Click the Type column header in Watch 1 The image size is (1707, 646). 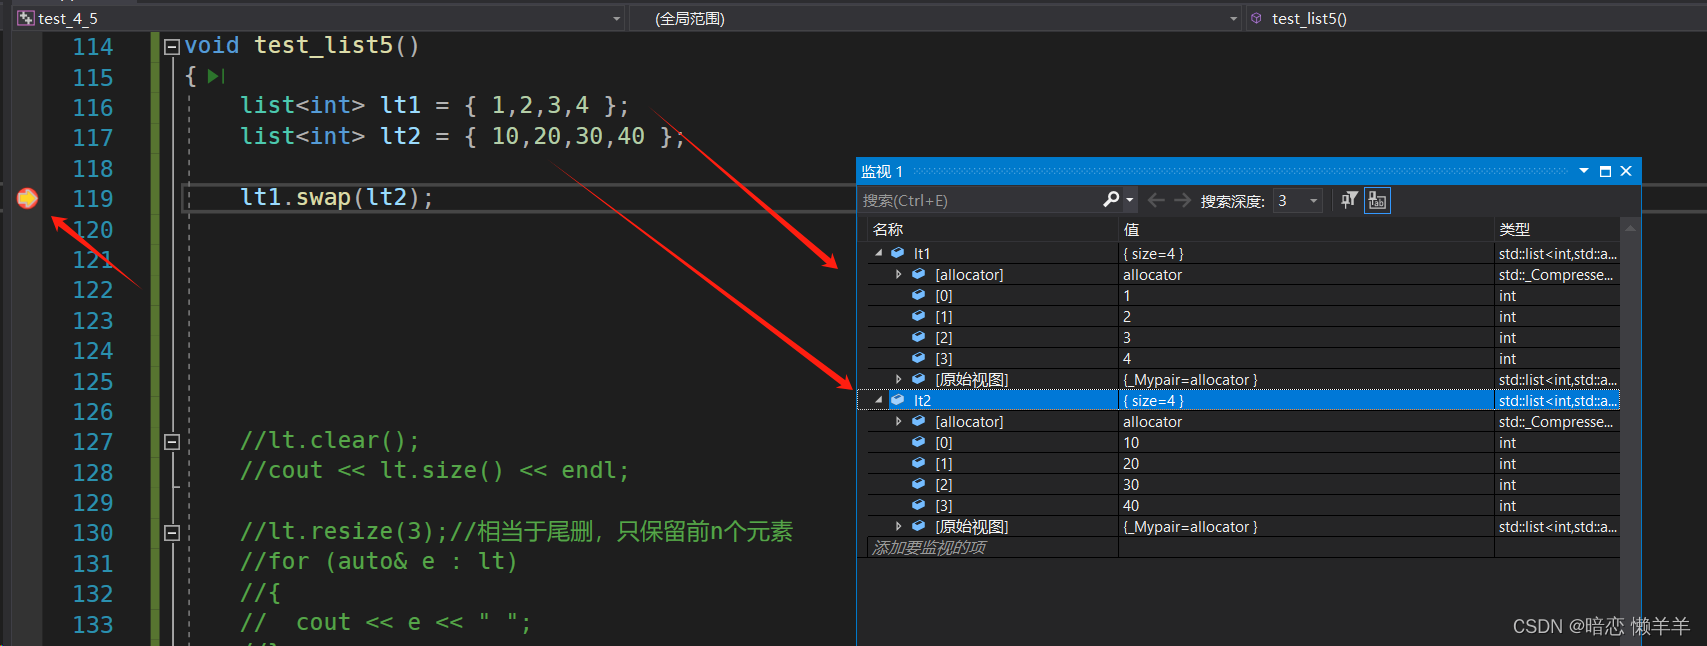click(x=1557, y=229)
